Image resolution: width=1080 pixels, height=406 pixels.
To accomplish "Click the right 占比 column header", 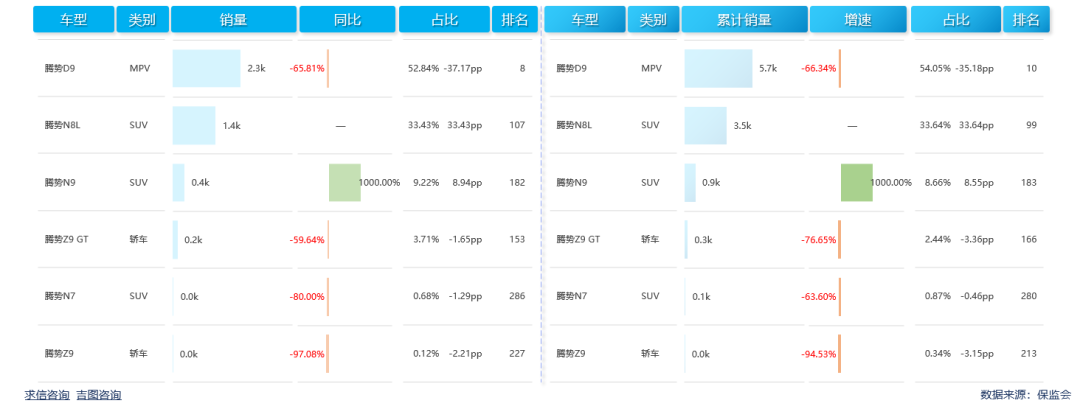I will click(x=956, y=19).
